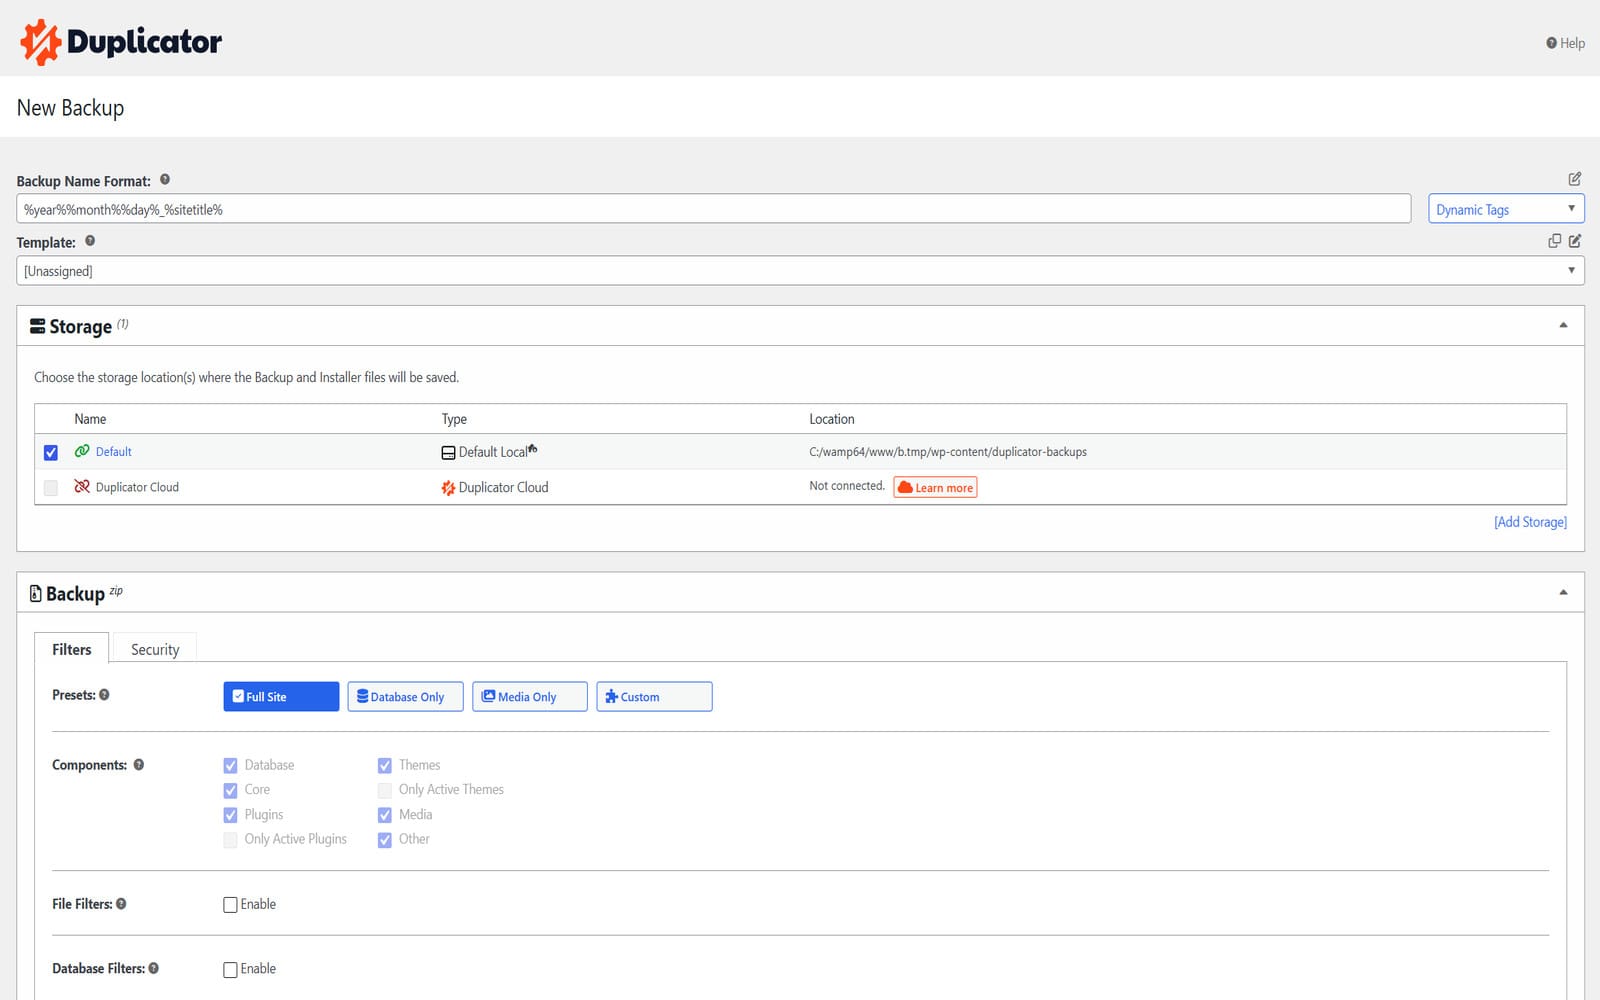Click the Backup Name Format input field
Screen dimensions: 1600x1000
714,209
